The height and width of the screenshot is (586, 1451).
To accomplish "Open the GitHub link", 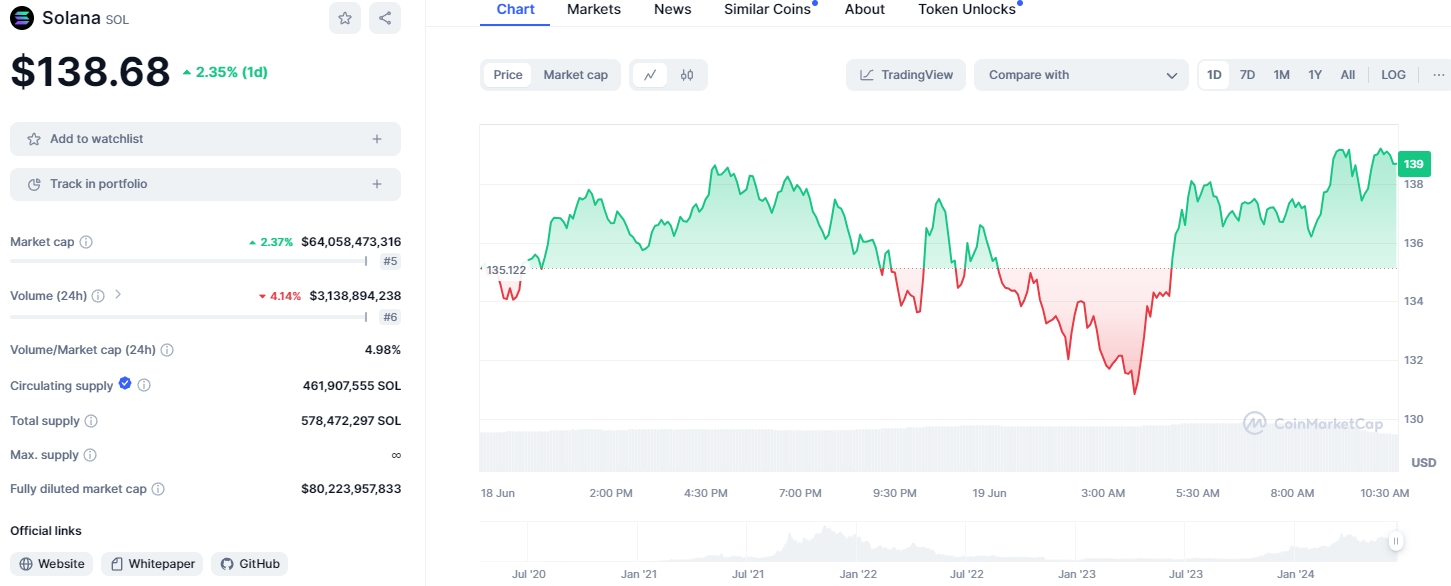I will [250, 564].
